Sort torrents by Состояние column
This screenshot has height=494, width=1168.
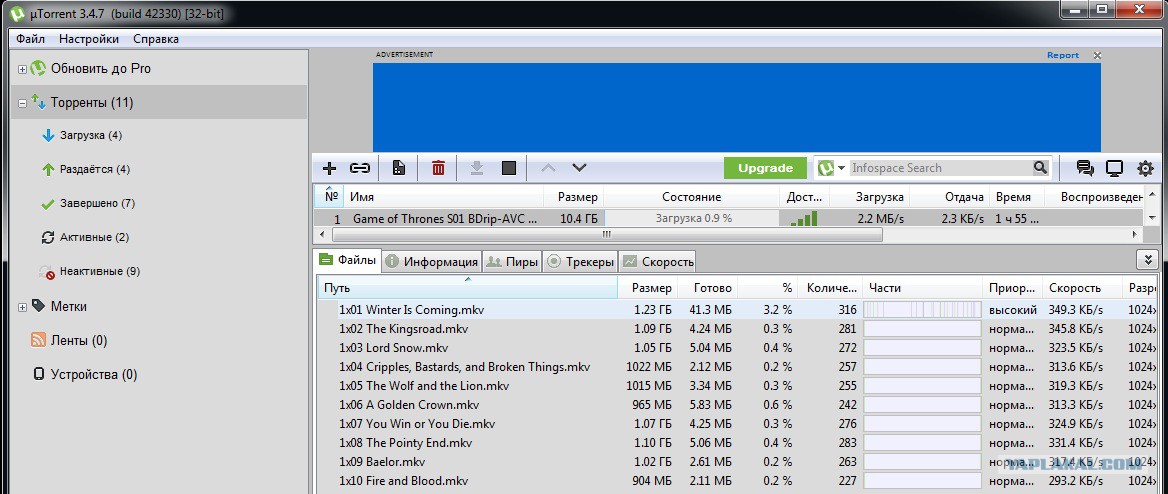point(691,197)
